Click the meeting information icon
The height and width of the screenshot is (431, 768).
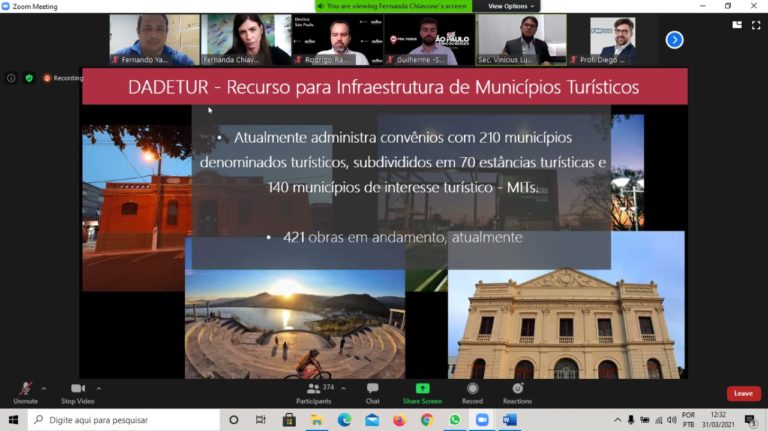11,78
